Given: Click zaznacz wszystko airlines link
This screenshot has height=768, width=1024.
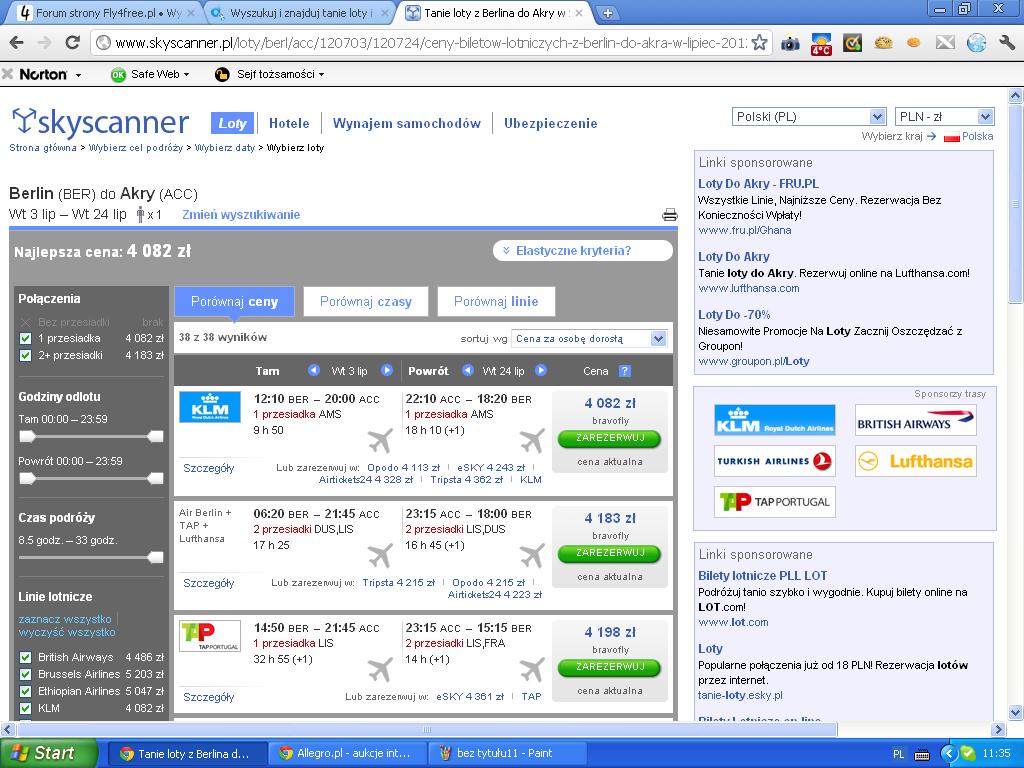Looking at the screenshot, I should tap(65, 619).
